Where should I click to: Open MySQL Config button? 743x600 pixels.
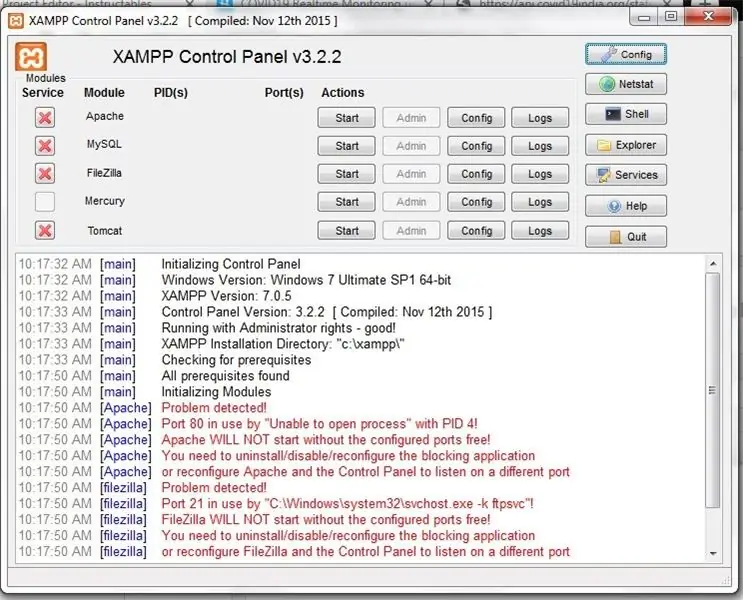pos(476,146)
